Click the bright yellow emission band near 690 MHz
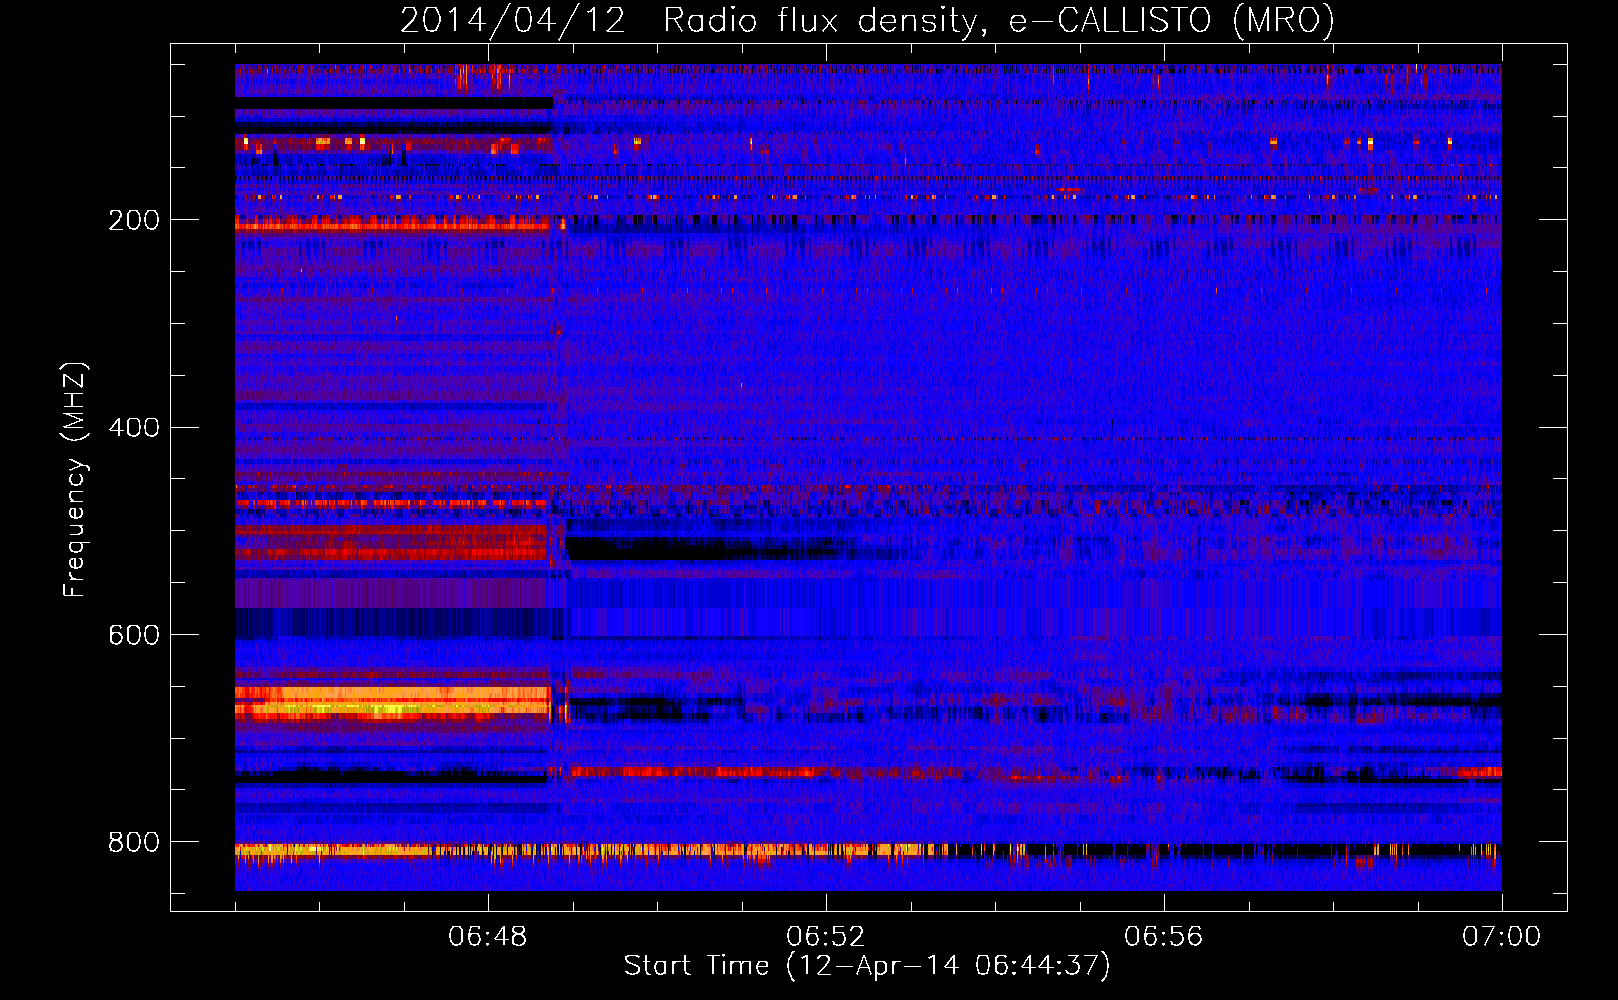The width and height of the screenshot is (1618, 1000). [x=393, y=703]
